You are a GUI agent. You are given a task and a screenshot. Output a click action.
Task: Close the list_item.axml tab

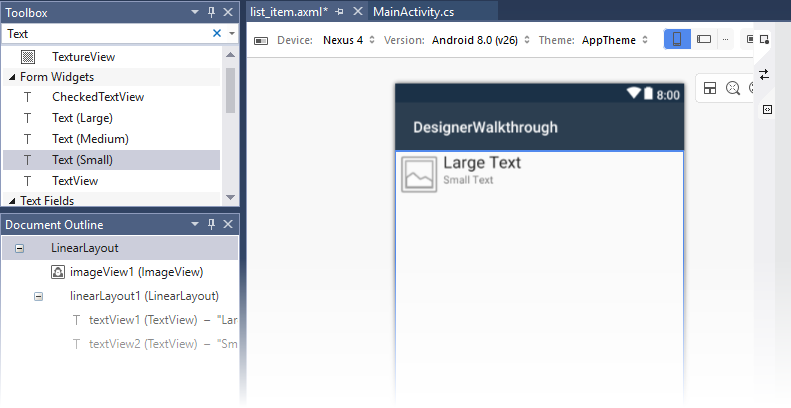pyautogui.click(x=357, y=11)
